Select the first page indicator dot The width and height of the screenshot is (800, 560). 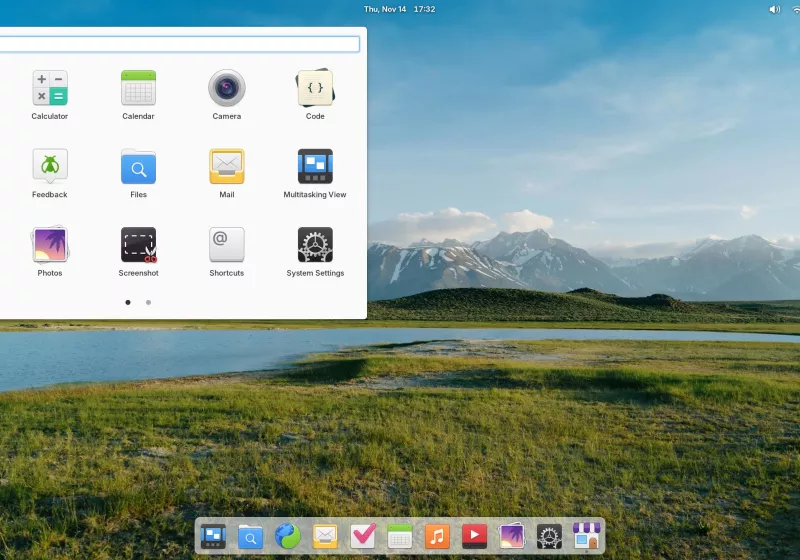128,302
